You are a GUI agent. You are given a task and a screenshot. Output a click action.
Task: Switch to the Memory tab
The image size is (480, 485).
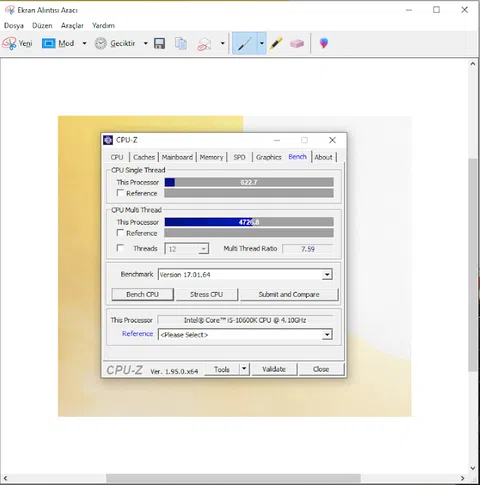pyautogui.click(x=211, y=157)
